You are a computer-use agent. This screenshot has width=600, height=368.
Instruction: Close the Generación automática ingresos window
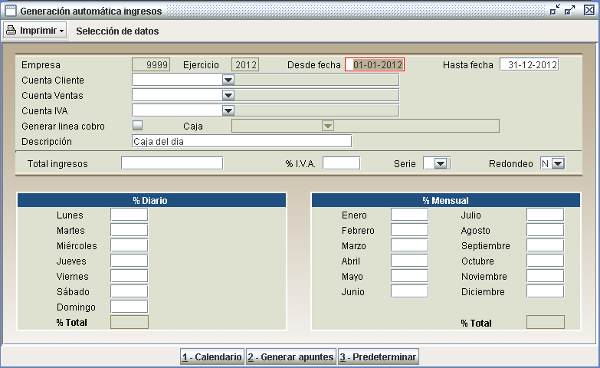[589, 10]
